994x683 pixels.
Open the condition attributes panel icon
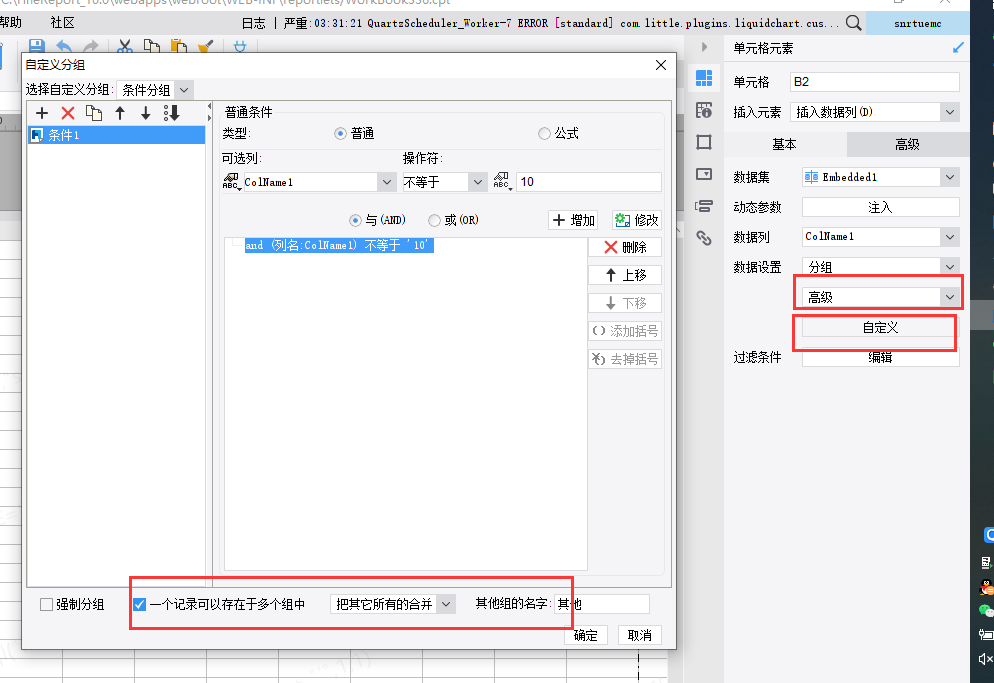[704, 206]
